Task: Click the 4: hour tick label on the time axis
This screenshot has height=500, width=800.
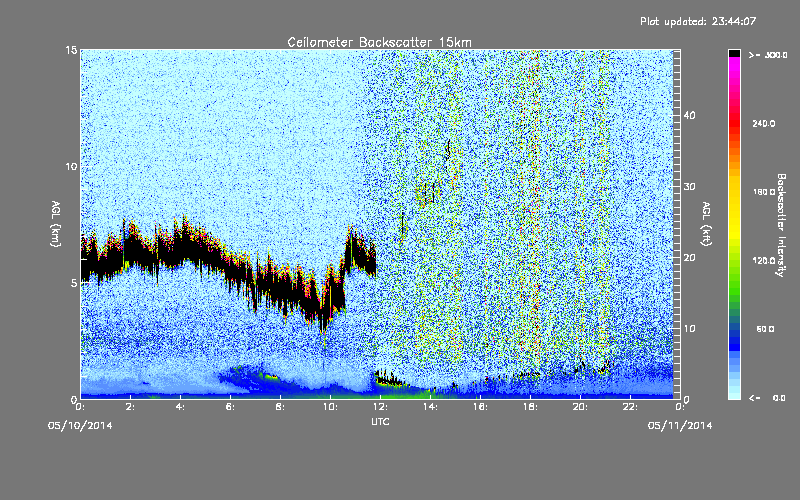Action: tap(181, 407)
